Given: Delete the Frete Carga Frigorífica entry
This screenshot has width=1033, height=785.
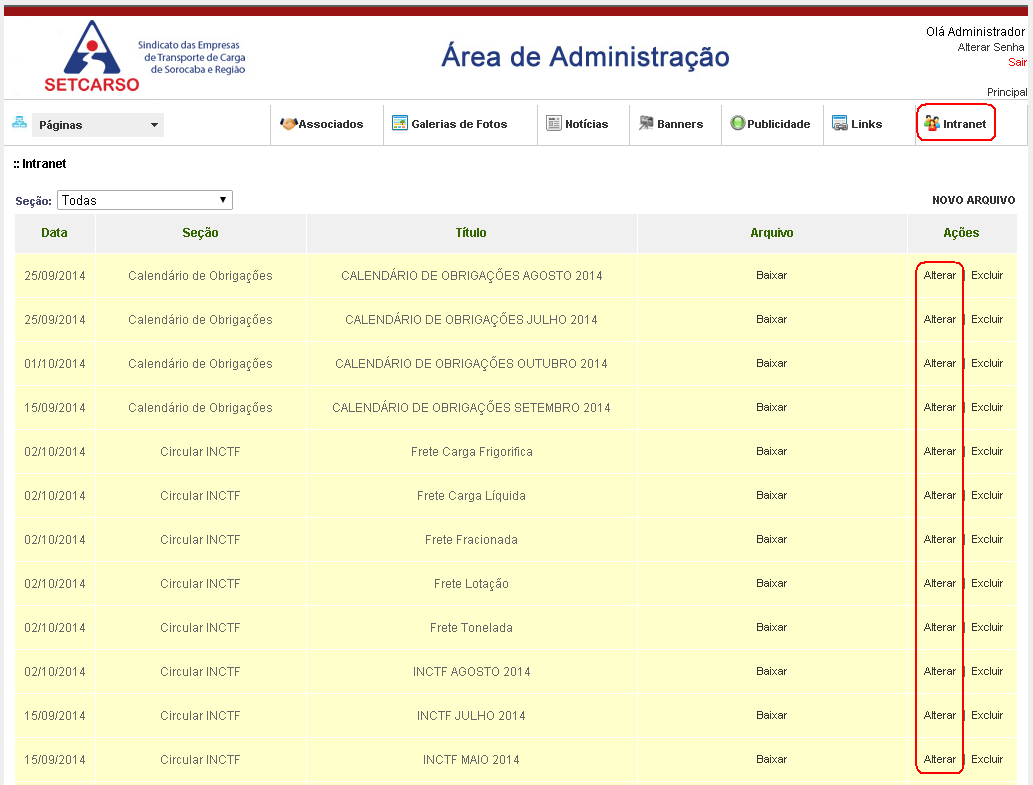Looking at the screenshot, I should [987, 452].
